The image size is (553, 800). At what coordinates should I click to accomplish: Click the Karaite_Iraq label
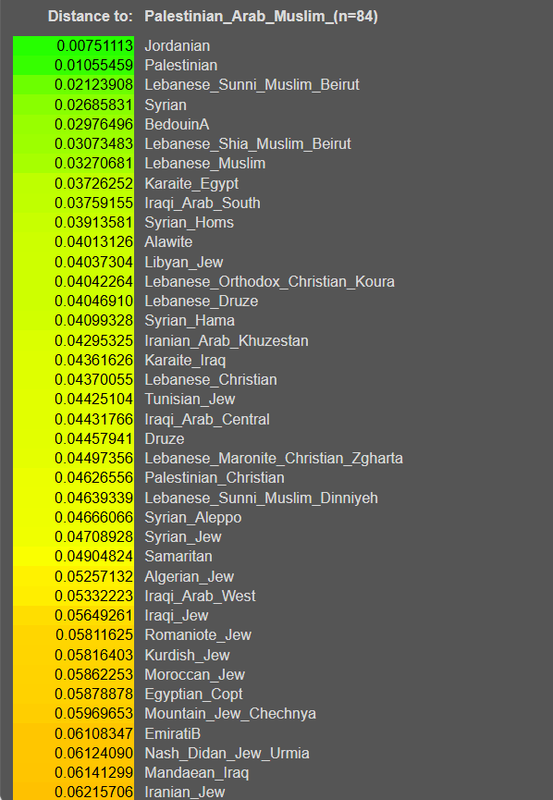click(x=185, y=360)
